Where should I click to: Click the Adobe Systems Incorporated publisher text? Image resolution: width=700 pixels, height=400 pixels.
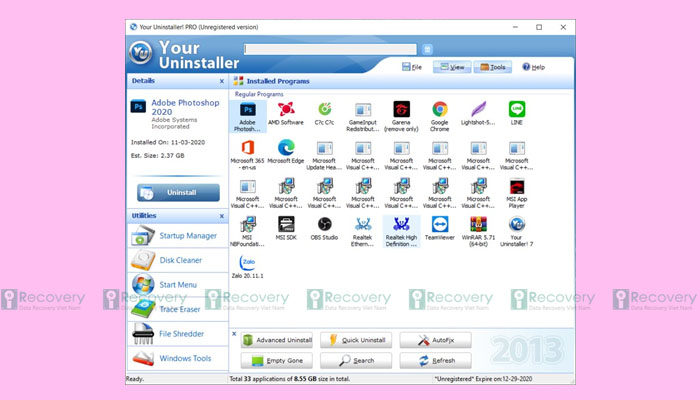coord(174,123)
